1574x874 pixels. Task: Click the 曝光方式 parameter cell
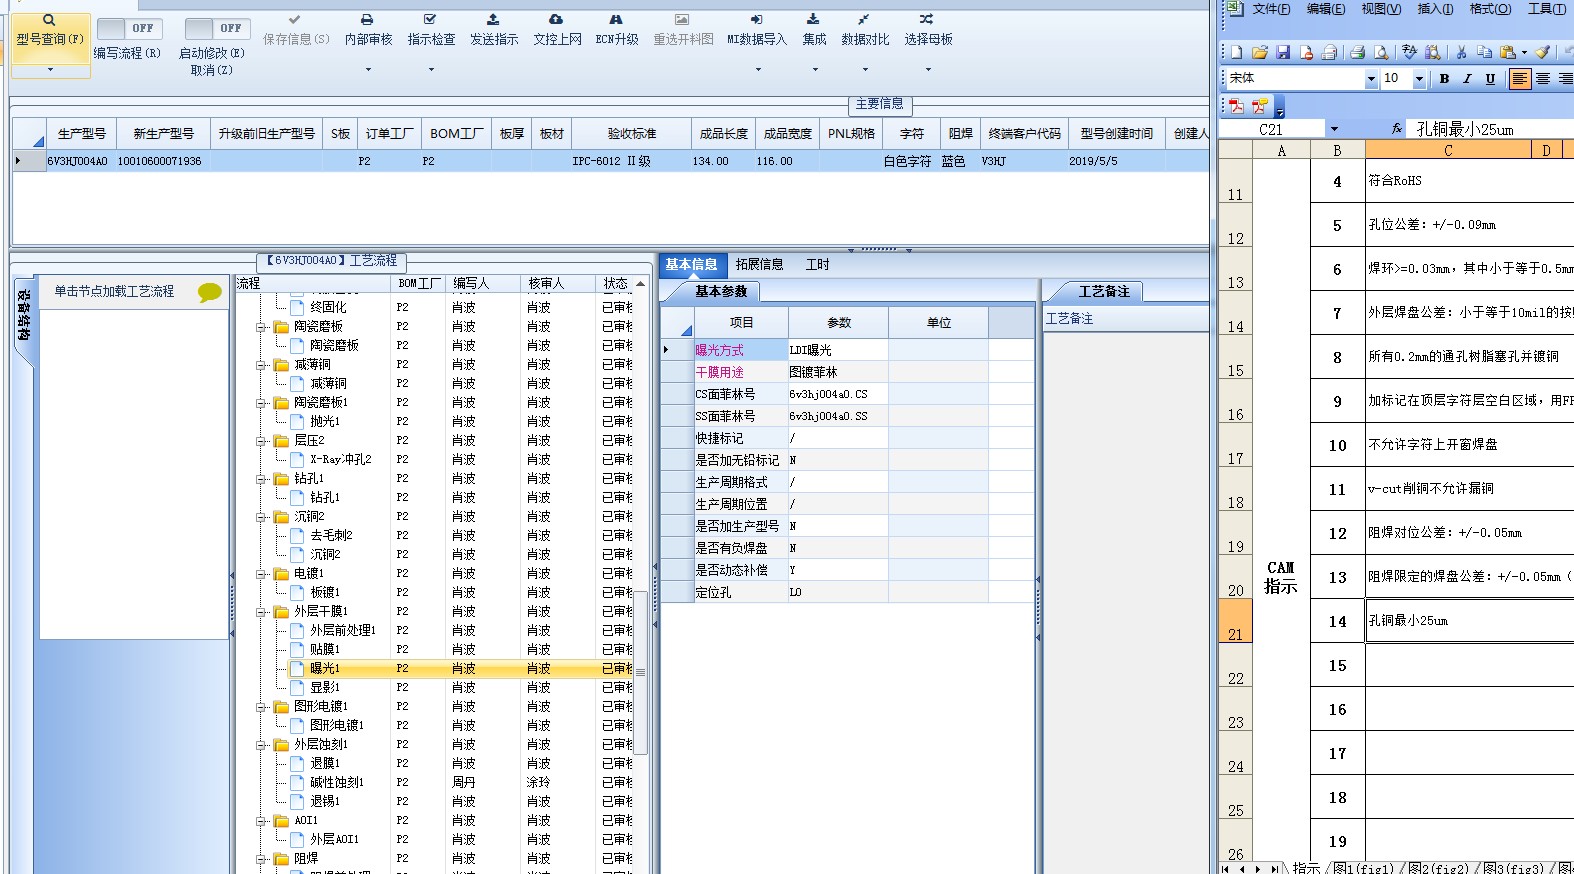[740, 351]
